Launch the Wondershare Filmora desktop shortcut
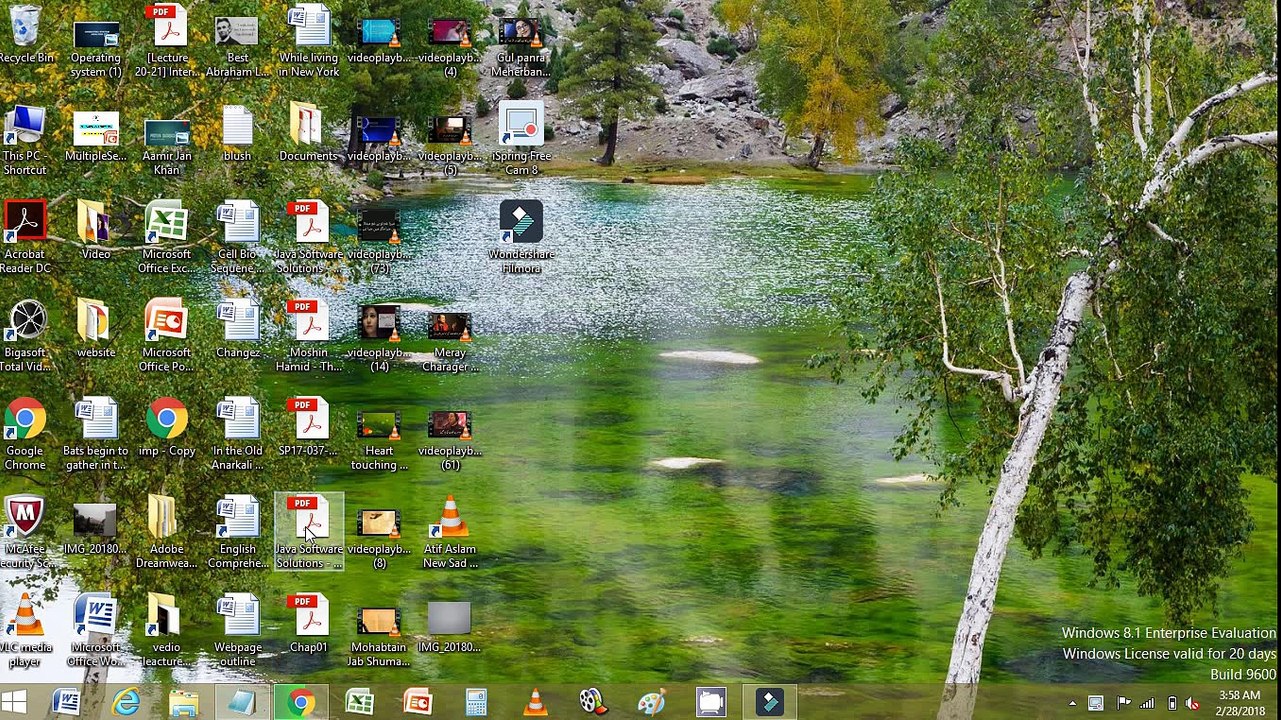1281x720 pixels. click(x=521, y=238)
